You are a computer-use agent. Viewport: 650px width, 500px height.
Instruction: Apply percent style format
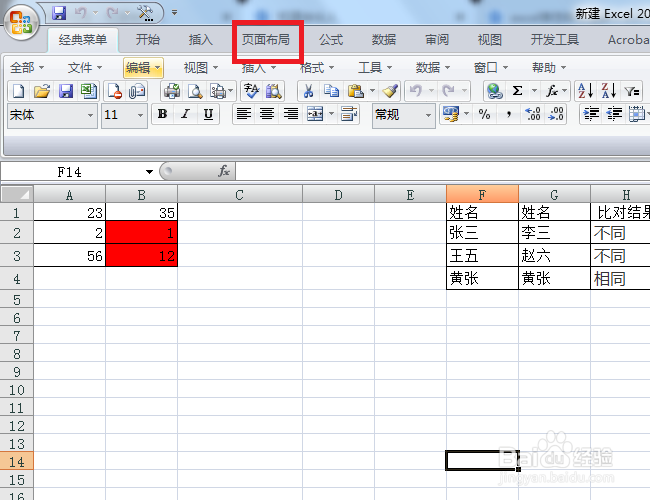click(x=484, y=114)
